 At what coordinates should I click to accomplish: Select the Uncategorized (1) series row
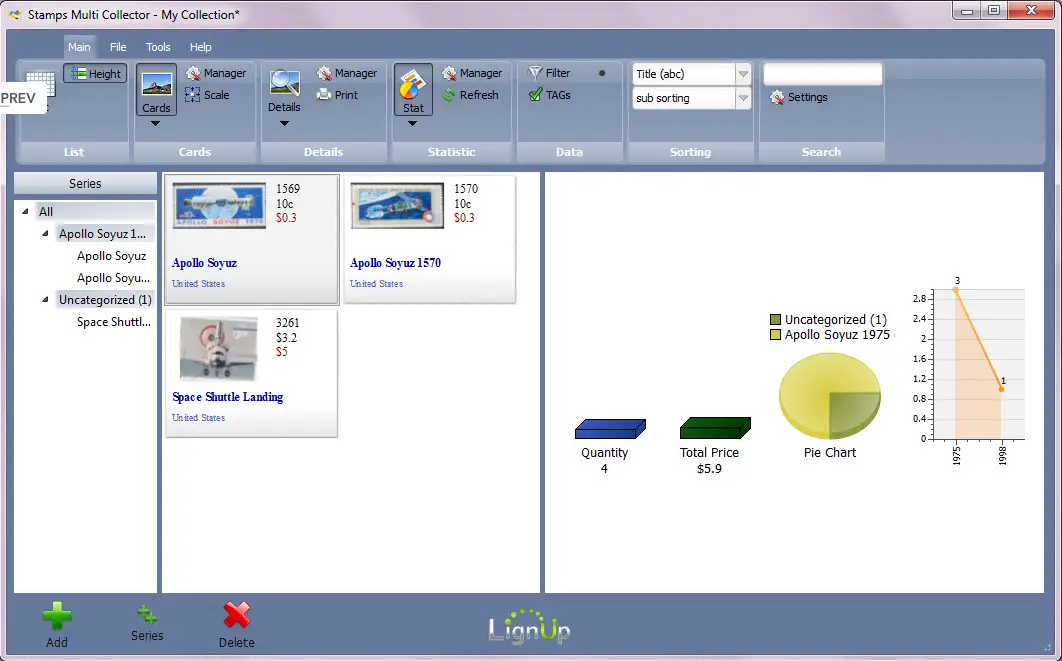pos(105,299)
